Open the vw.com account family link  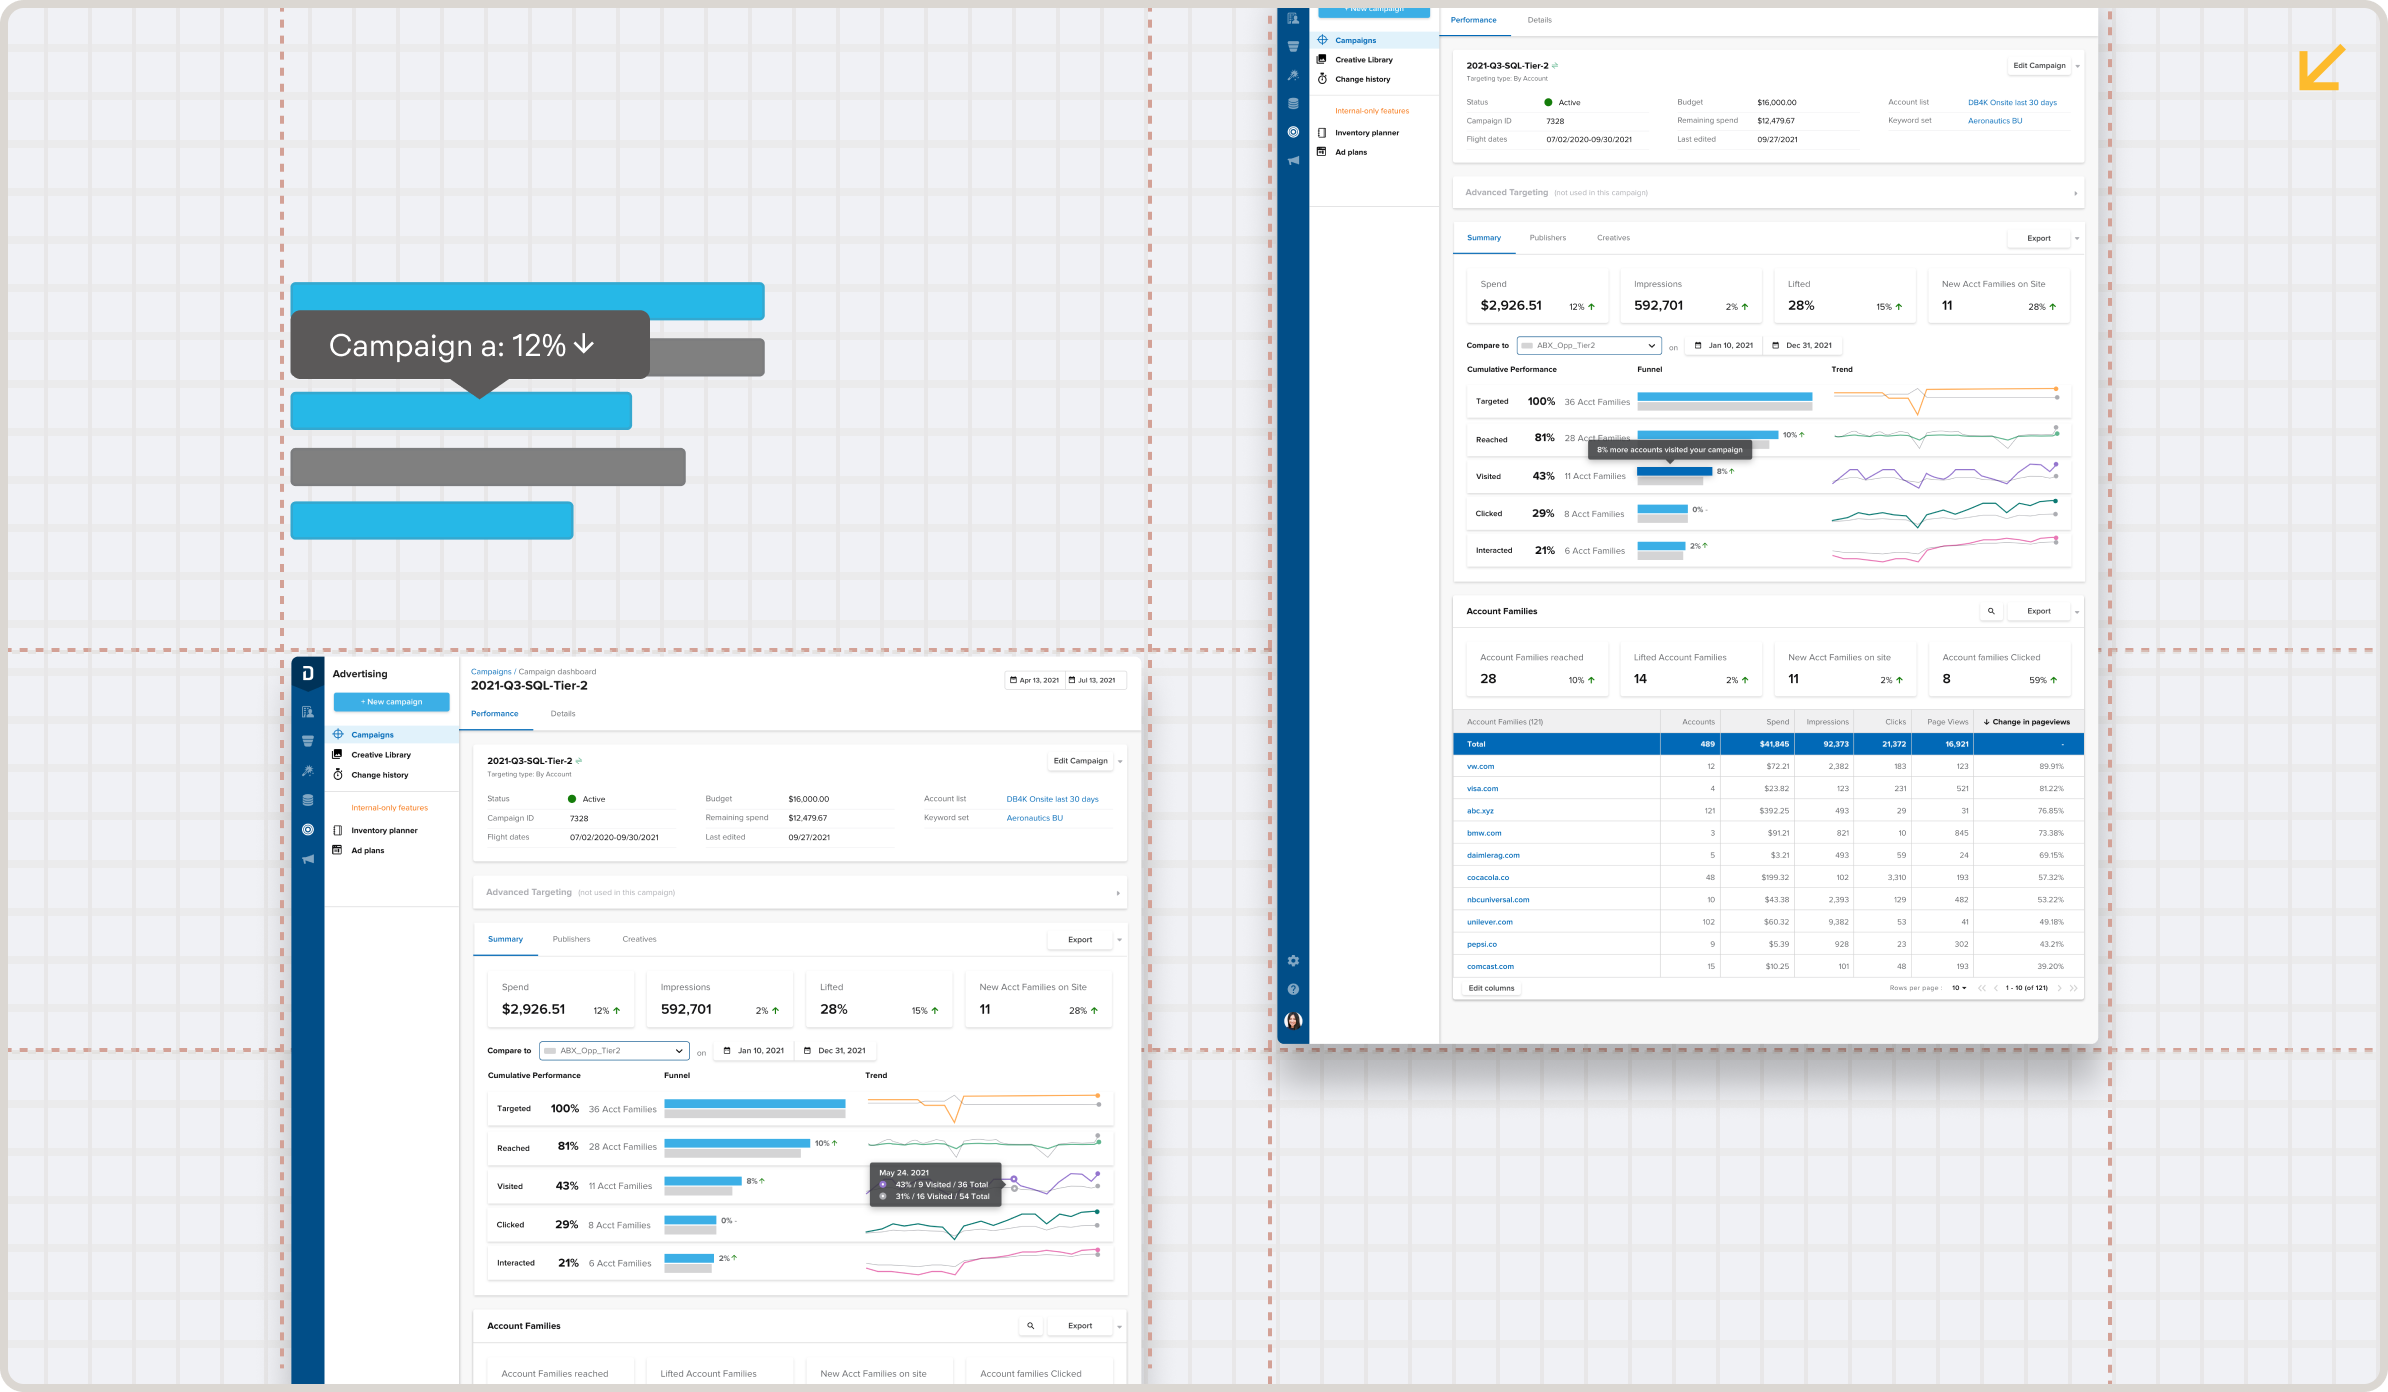tap(1480, 767)
